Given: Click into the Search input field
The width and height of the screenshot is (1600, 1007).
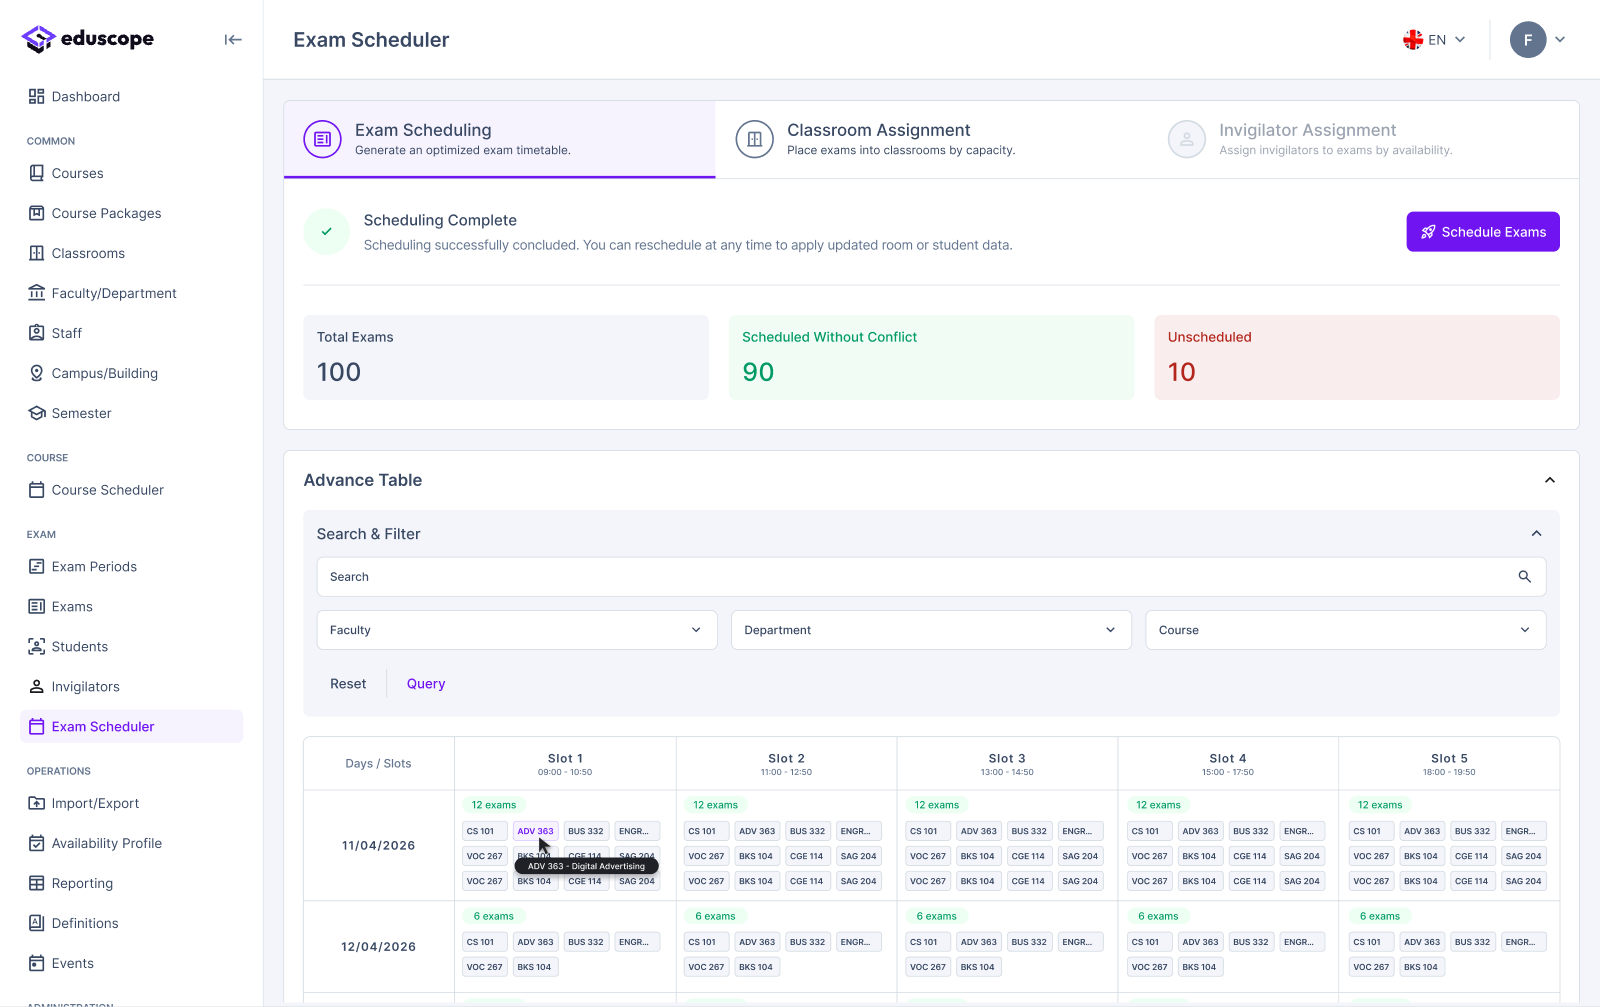Looking at the screenshot, I should (x=931, y=577).
